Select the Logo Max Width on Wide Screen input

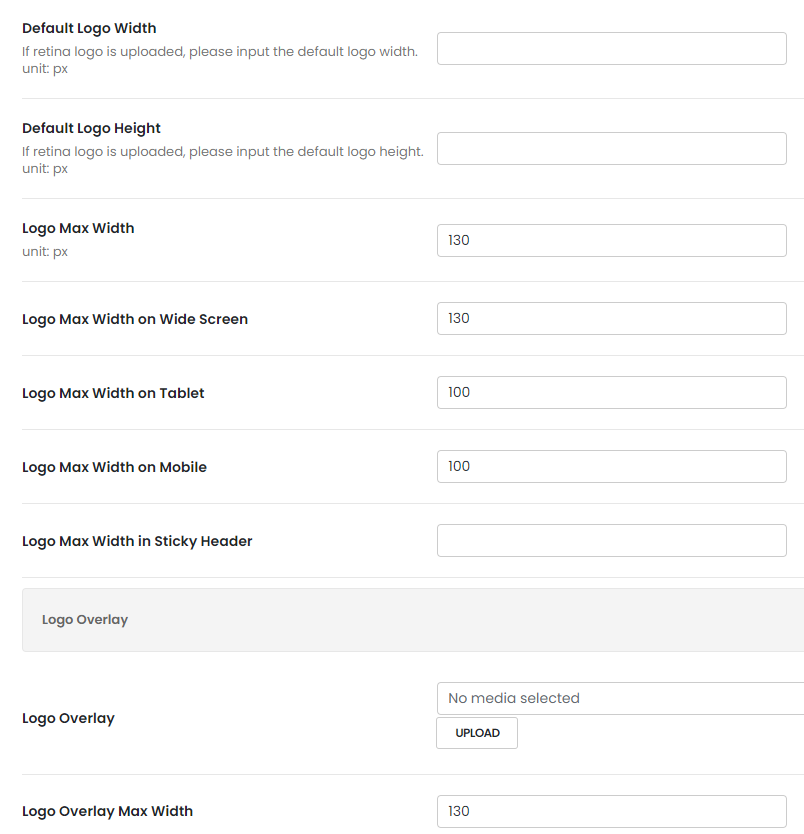coord(611,318)
